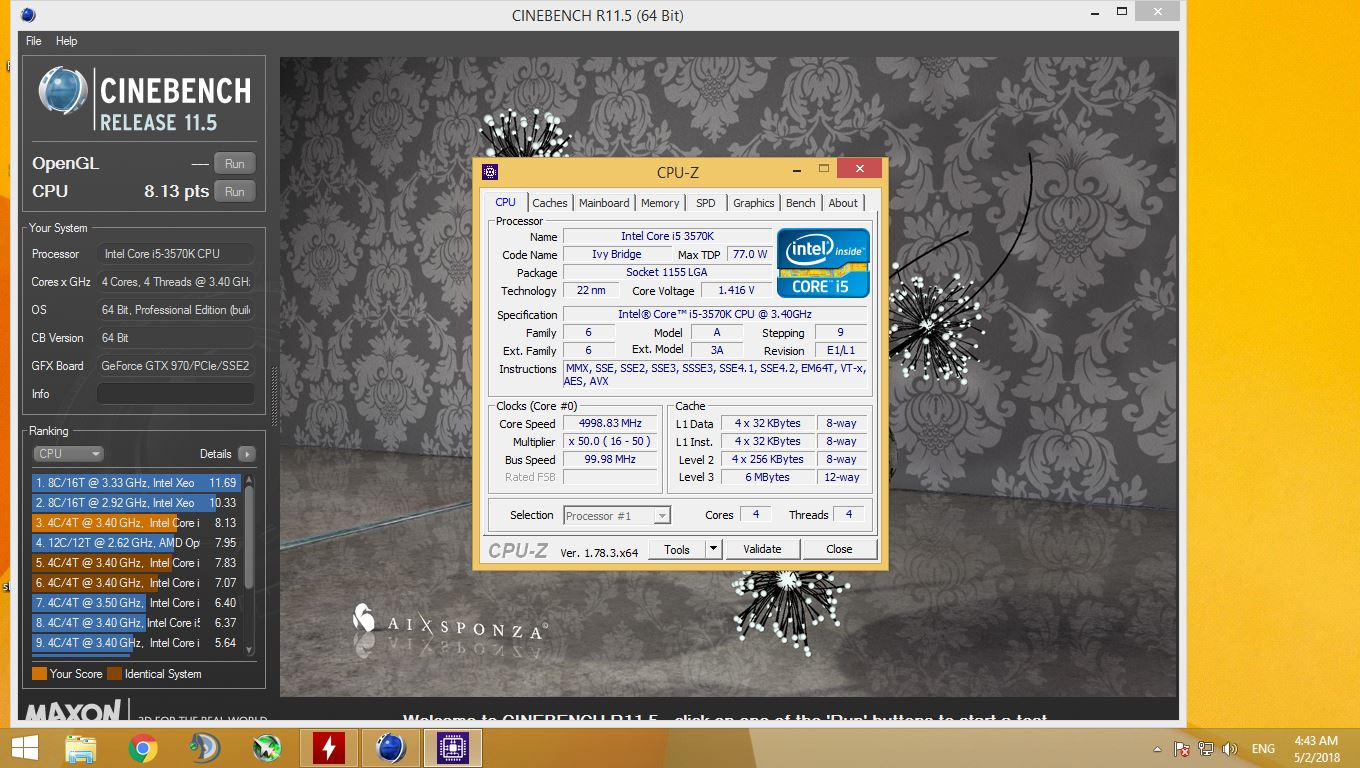Screen dimensions: 1360x768
Task: Select ranking row 2 8C/16T 2.92 GHz
Action: point(136,503)
